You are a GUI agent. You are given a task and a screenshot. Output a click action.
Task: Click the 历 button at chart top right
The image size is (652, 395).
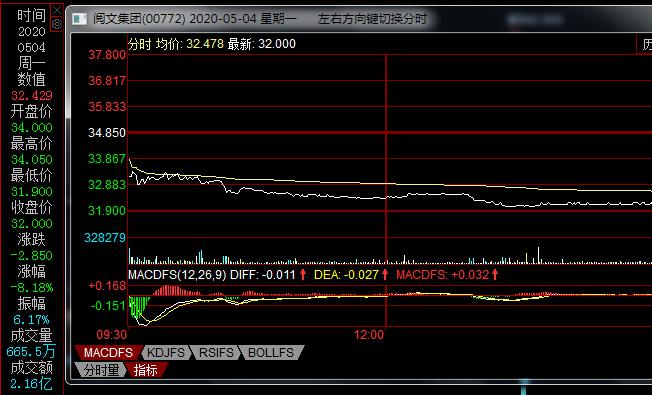[x=646, y=44]
